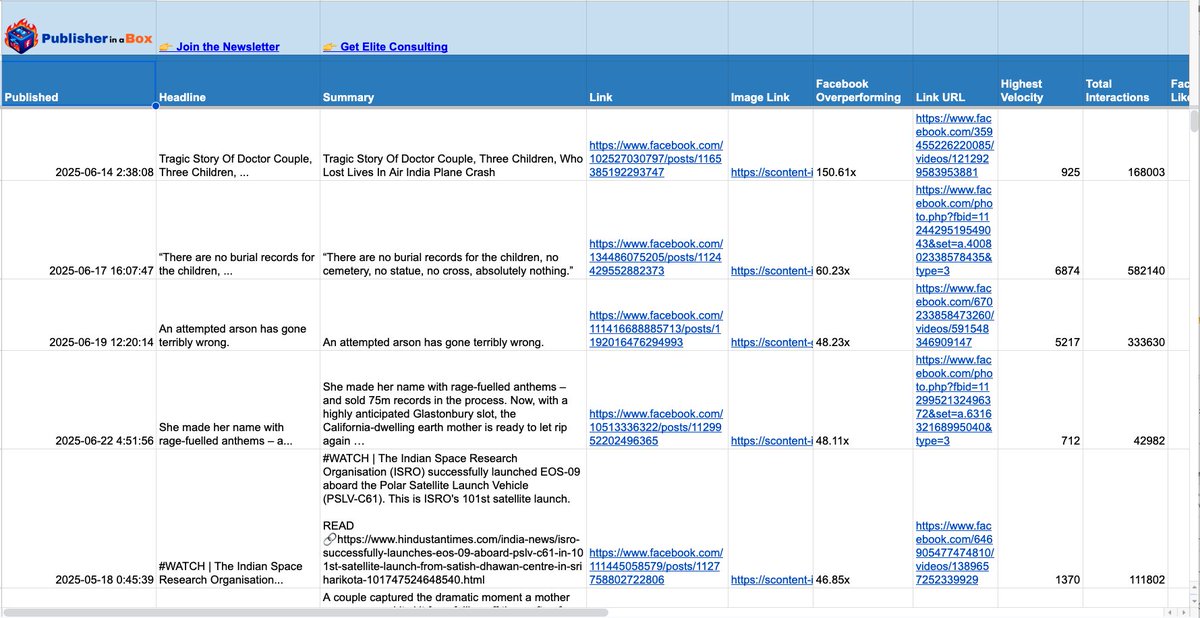Screen dimensions: 1200x618
Task: Open the scontent image link in 48.23x row
Action: (771, 342)
